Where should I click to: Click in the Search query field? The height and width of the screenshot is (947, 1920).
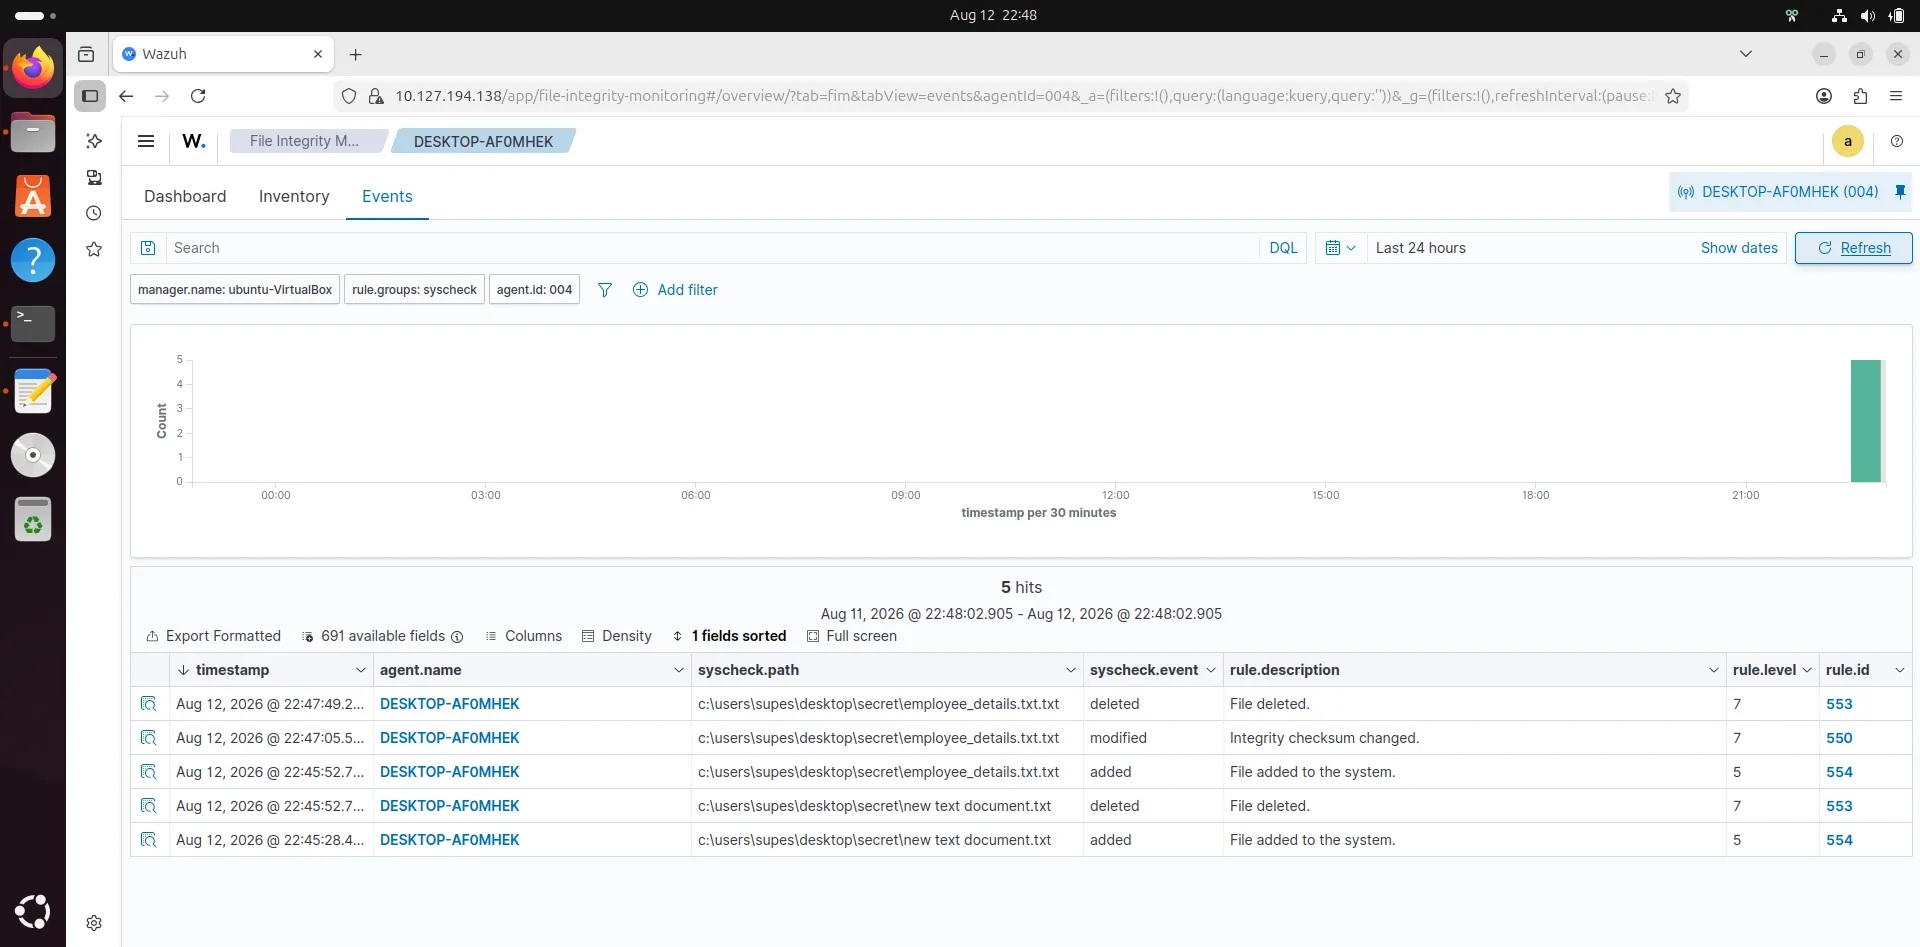tap(712, 248)
